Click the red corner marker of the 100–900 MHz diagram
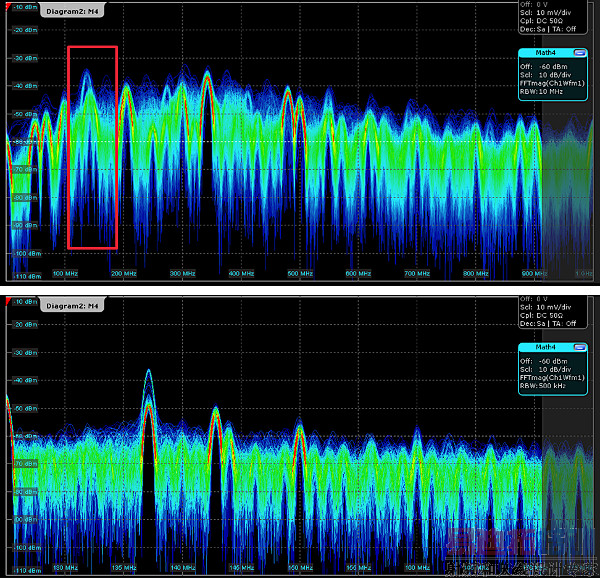Viewport: 600px width, 579px height. 8,7
